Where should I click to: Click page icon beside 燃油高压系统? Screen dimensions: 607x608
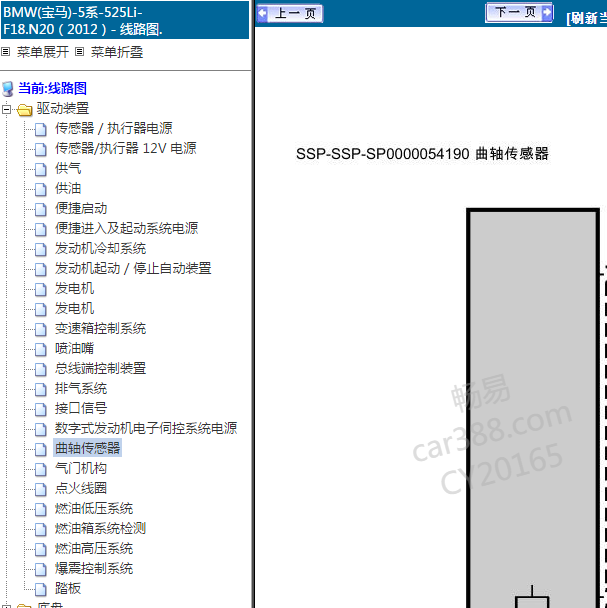pyautogui.click(x=40, y=549)
